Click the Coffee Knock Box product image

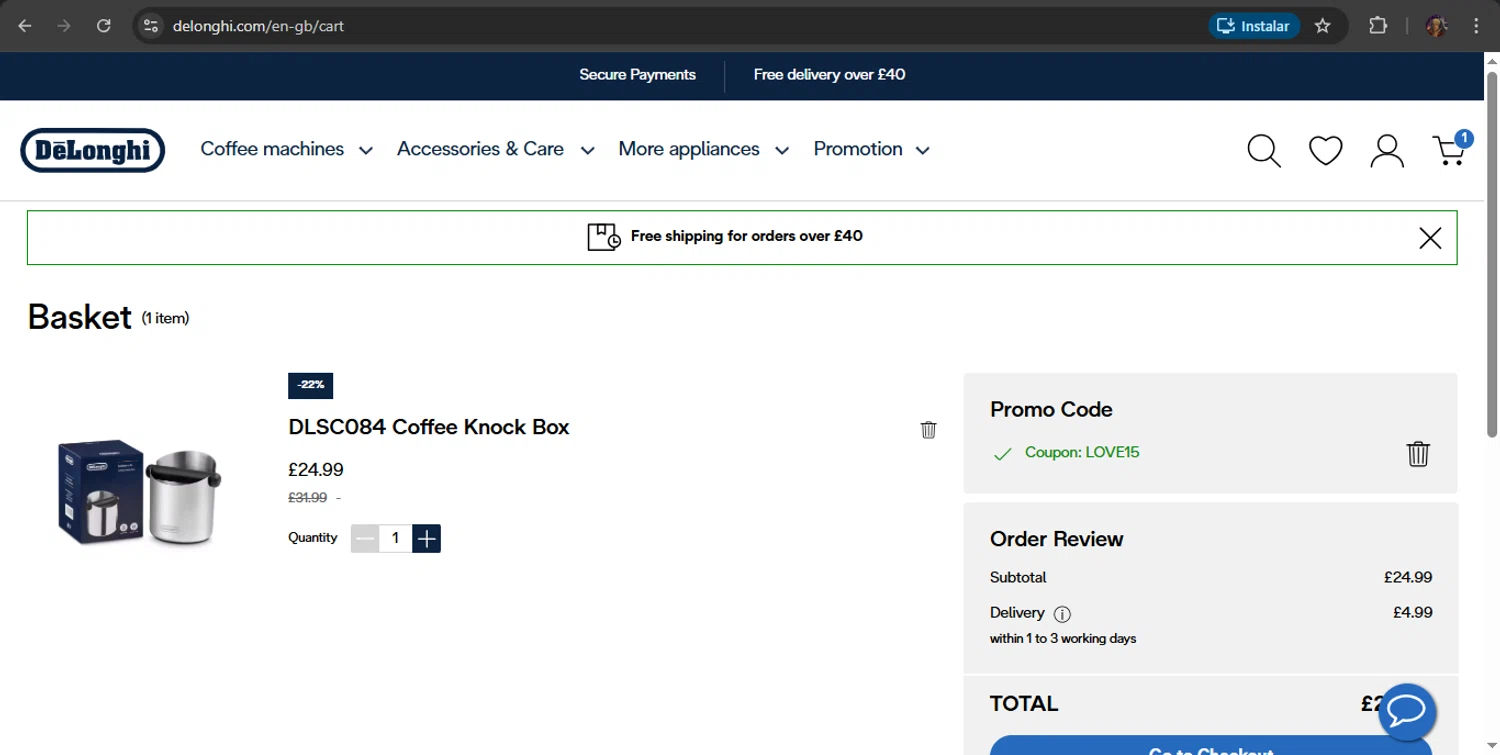(139, 492)
